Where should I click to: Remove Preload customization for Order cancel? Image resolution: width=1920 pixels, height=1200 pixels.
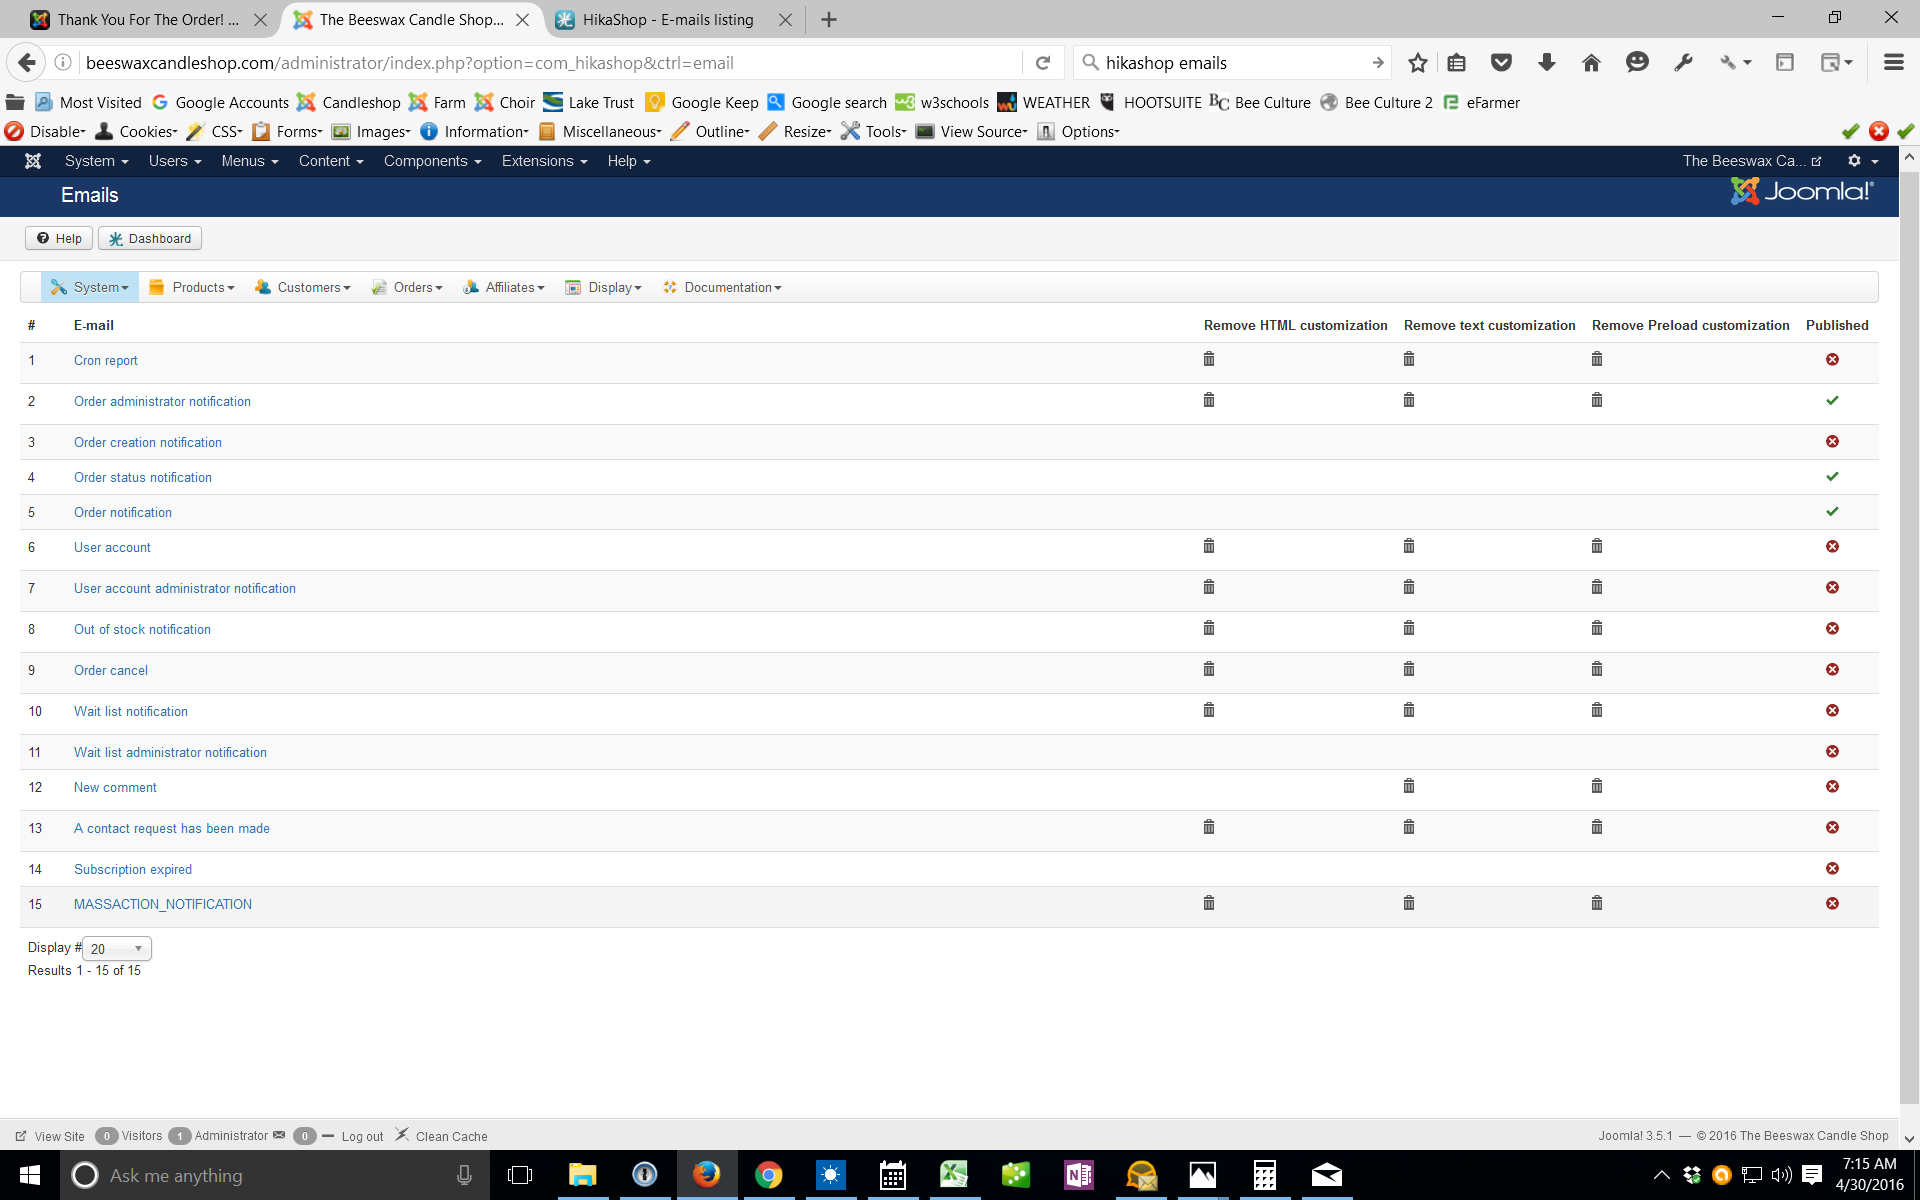(x=1596, y=669)
